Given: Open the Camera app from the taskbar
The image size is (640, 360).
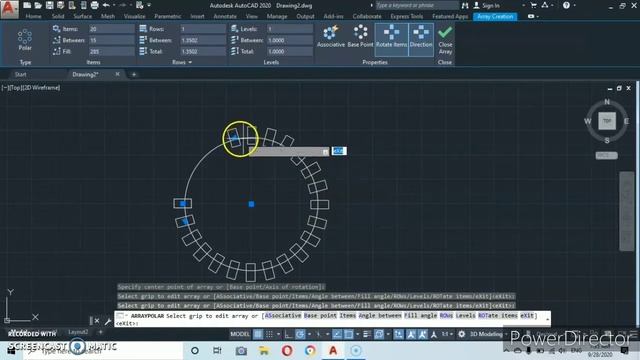Looking at the screenshot, I should coord(241,351).
